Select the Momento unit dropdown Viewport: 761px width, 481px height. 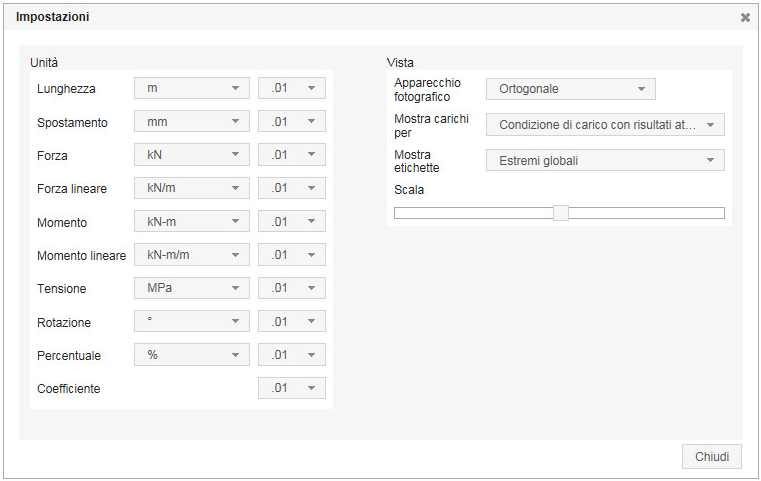192,222
